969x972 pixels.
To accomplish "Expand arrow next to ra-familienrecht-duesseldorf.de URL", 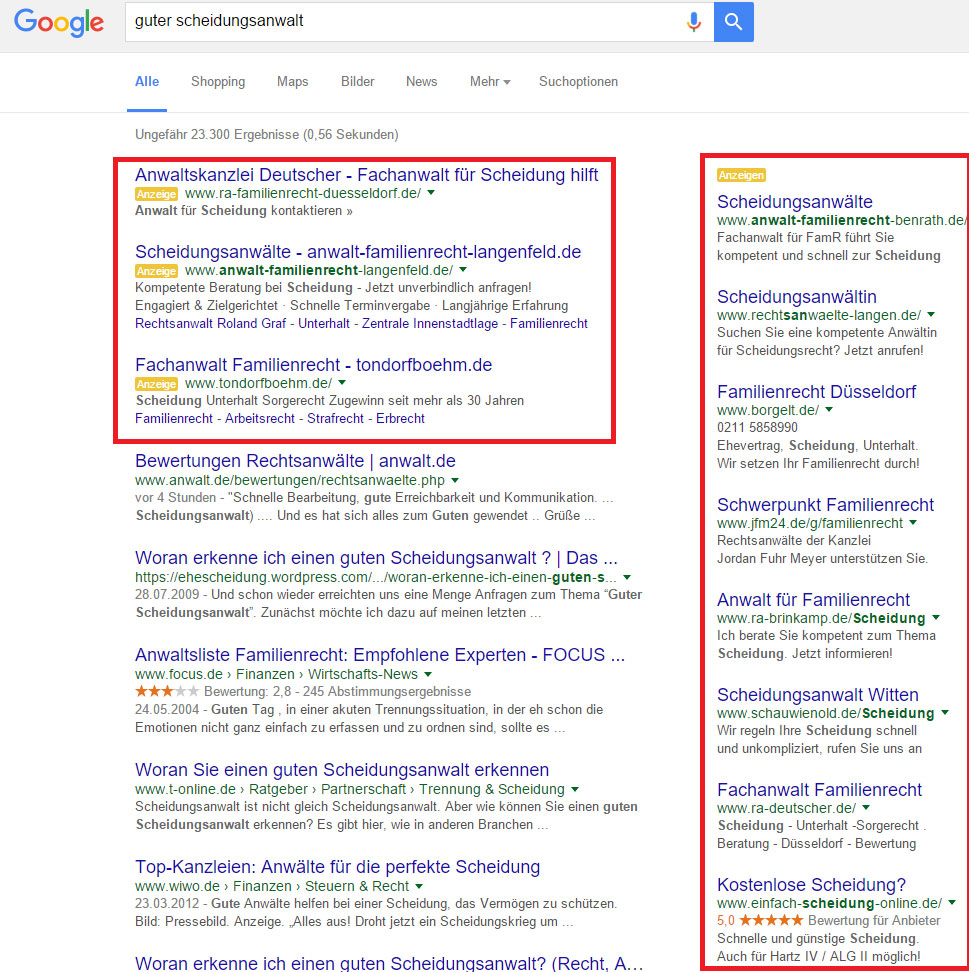I will point(431,193).
